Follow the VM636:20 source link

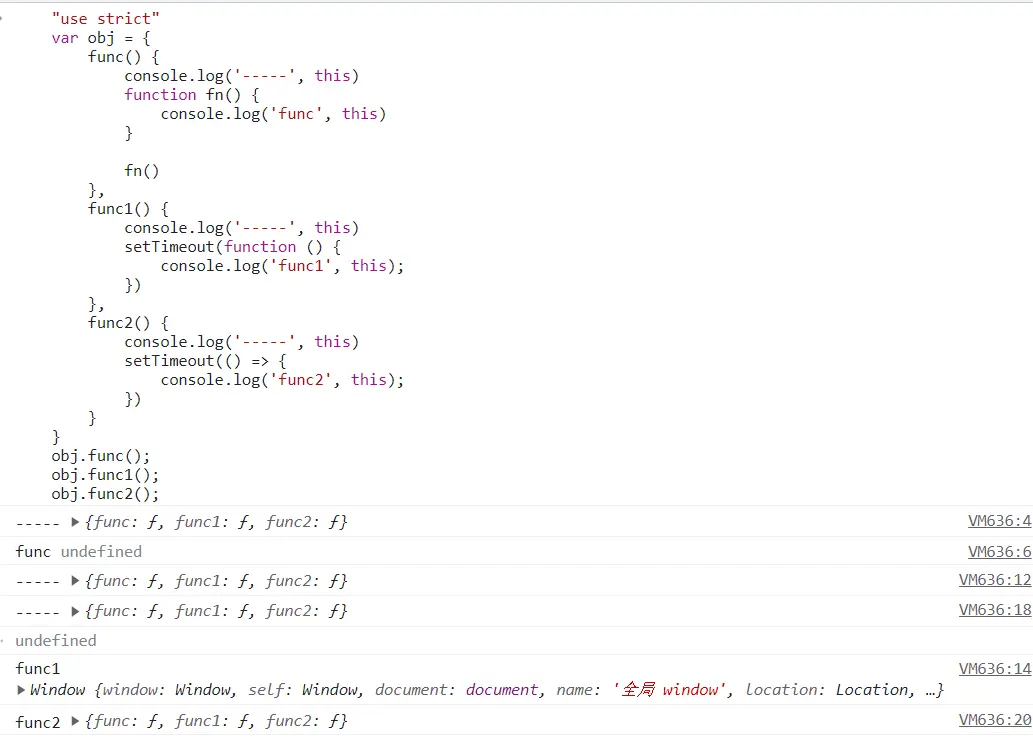click(994, 720)
